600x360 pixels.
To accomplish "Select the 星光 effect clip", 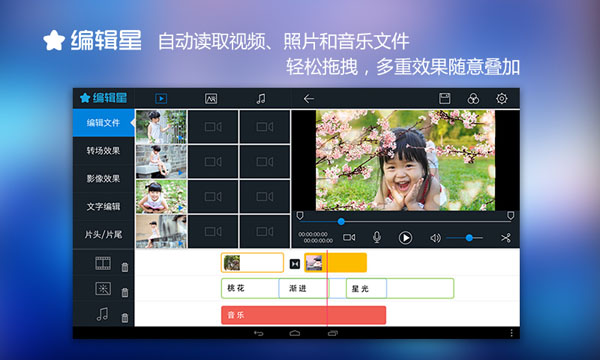I will [366, 288].
